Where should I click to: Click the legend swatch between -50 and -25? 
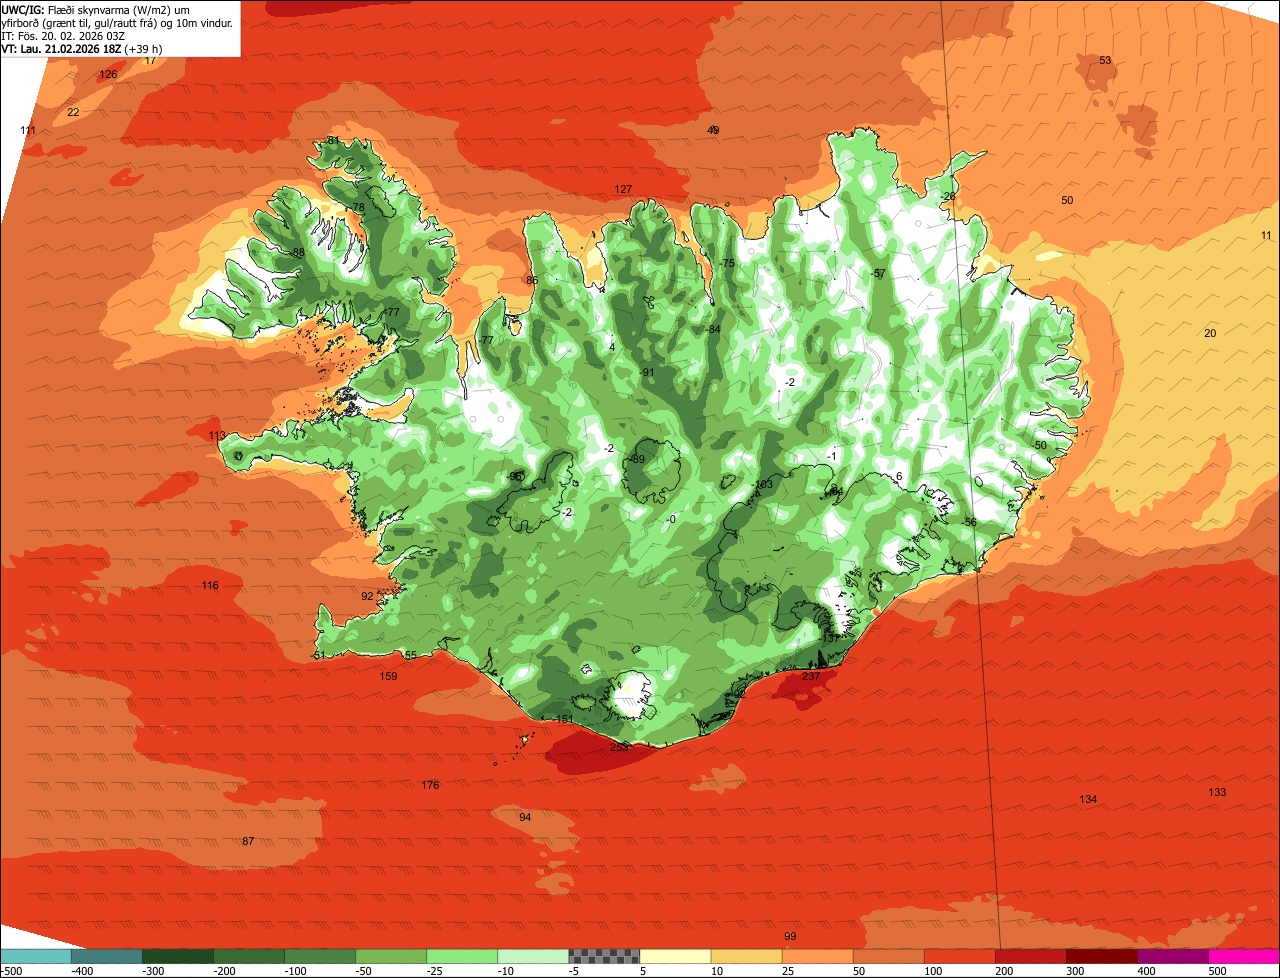(x=391, y=957)
